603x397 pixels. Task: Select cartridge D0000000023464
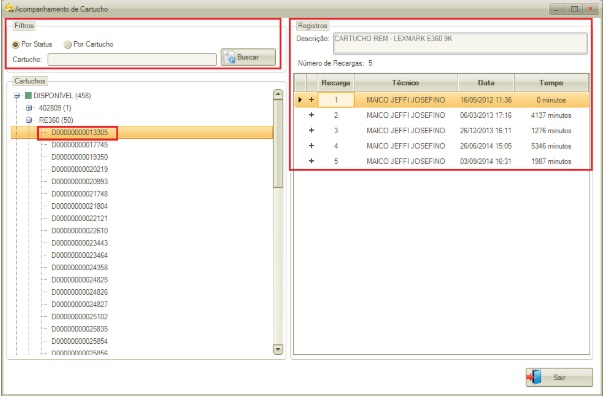click(80, 255)
